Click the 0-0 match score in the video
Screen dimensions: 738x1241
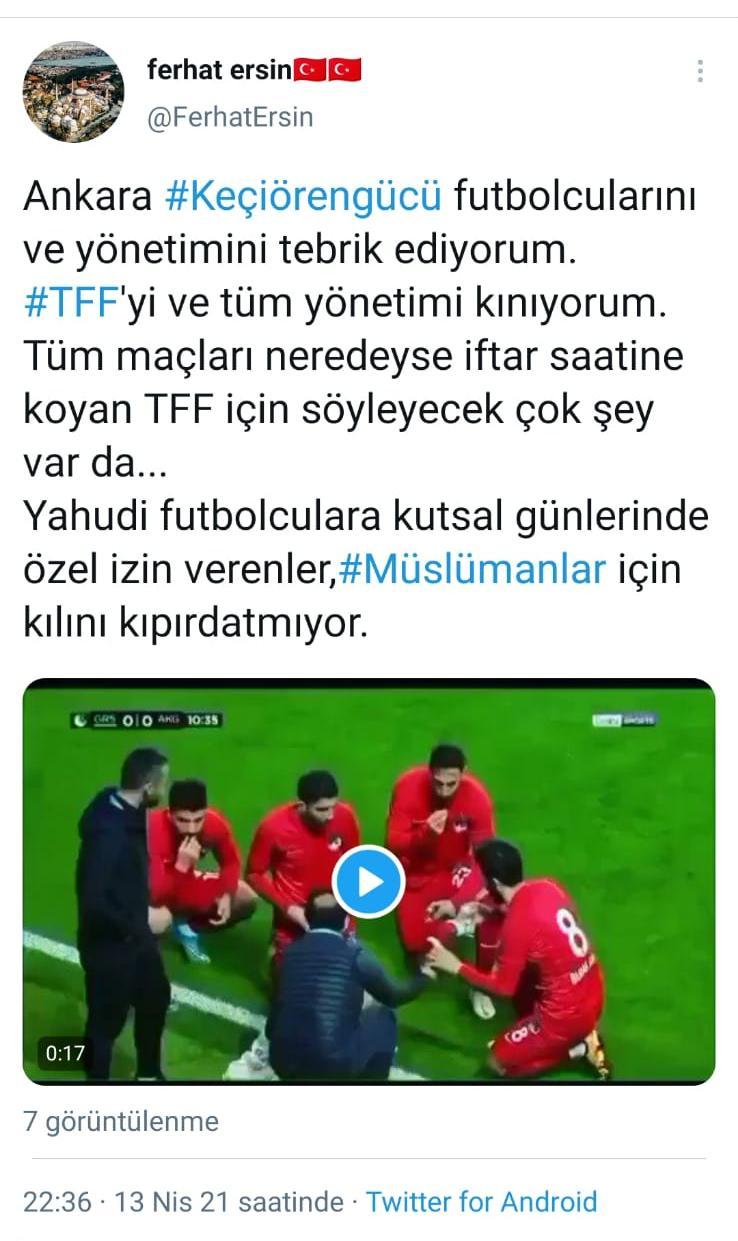click(138, 719)
